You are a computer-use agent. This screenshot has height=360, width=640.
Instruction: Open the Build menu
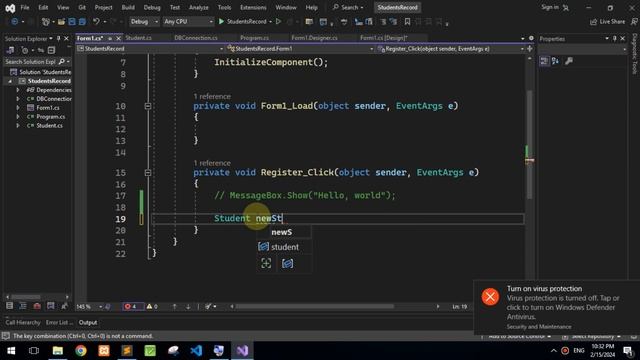coord(128,7)
